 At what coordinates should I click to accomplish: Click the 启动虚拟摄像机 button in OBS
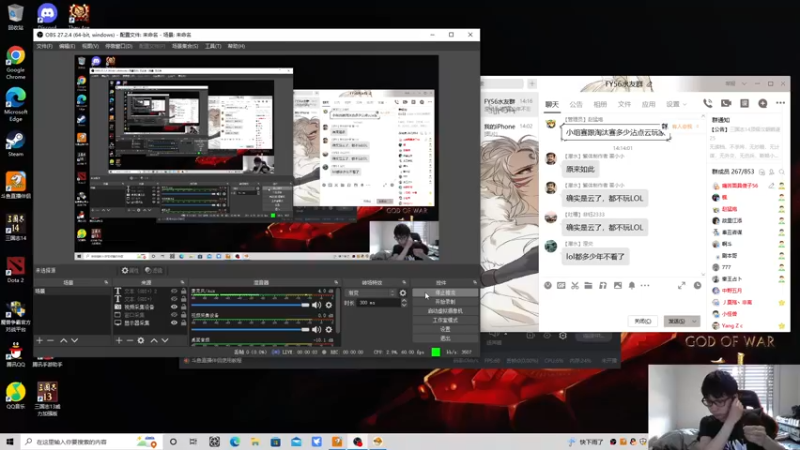445,311
